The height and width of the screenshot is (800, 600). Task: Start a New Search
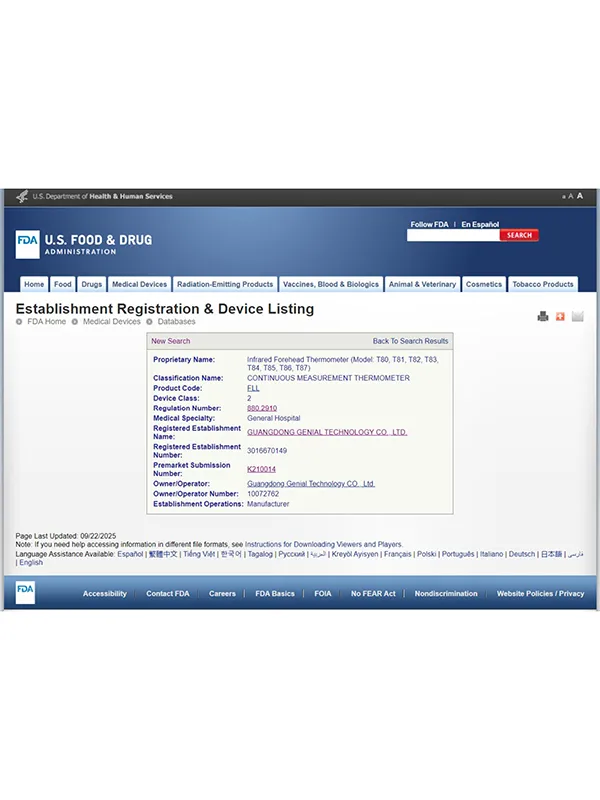tap(170, 341)
